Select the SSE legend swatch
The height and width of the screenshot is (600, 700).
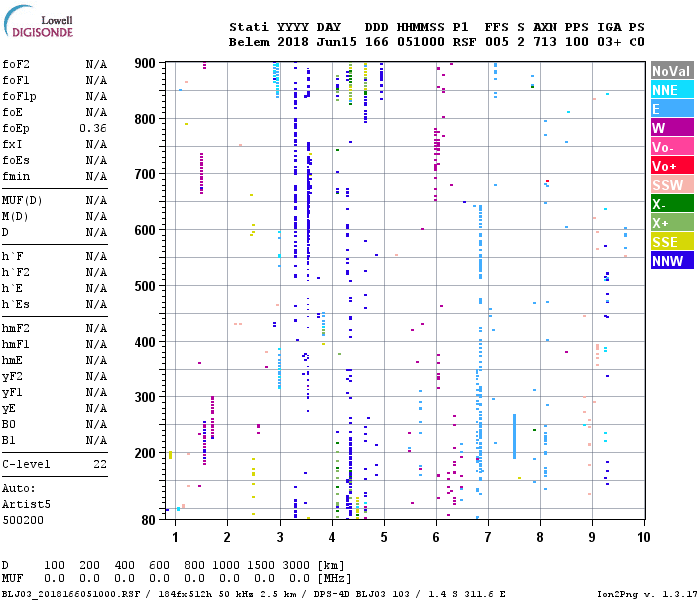pos(672,242)
